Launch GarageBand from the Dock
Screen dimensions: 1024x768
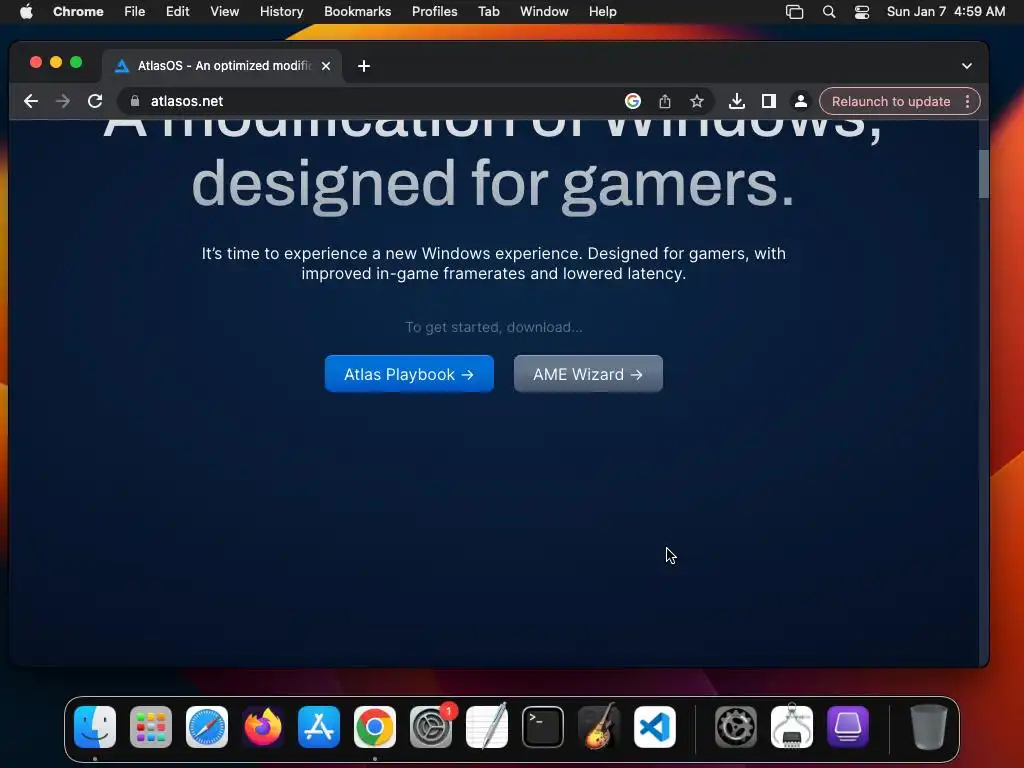599,727
